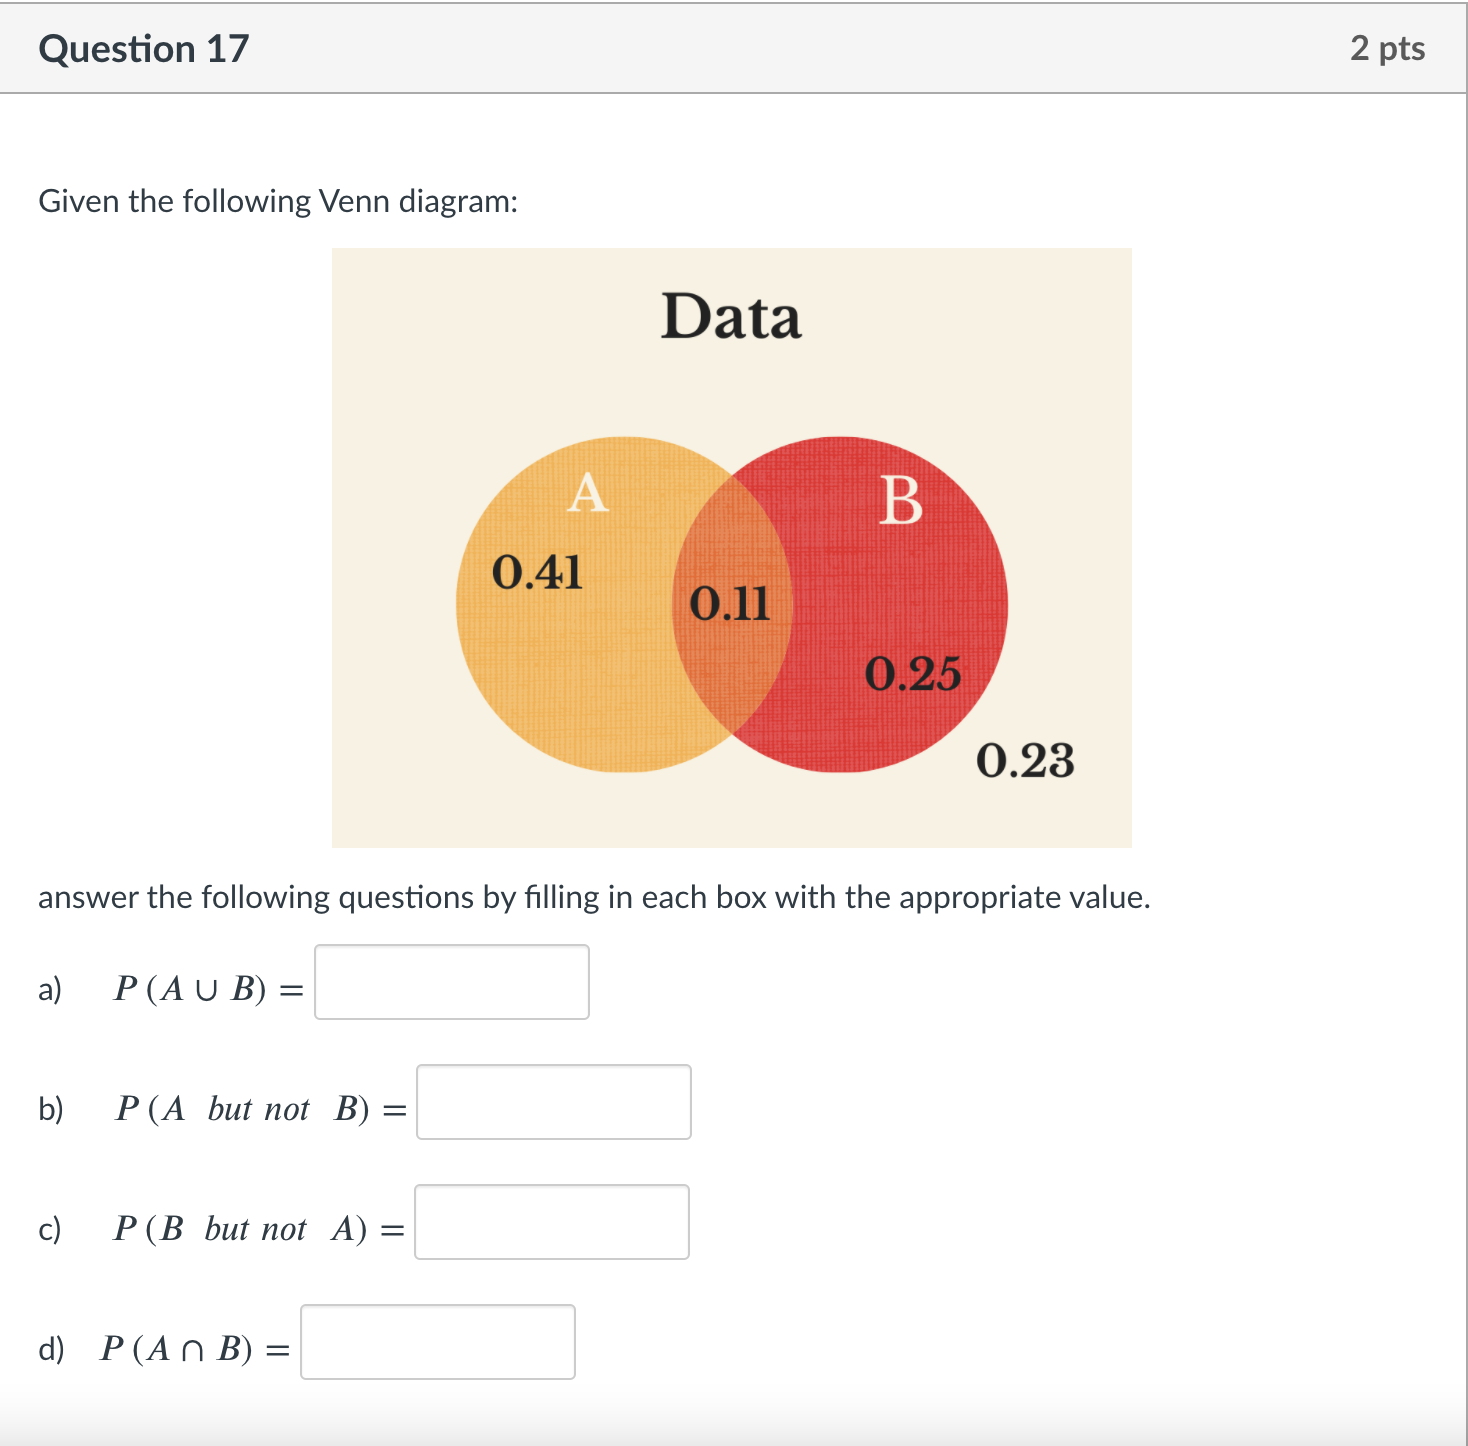Click the answer box for P(A ∩ B)
The image size is (1468, 1446).
(438, 1343)
